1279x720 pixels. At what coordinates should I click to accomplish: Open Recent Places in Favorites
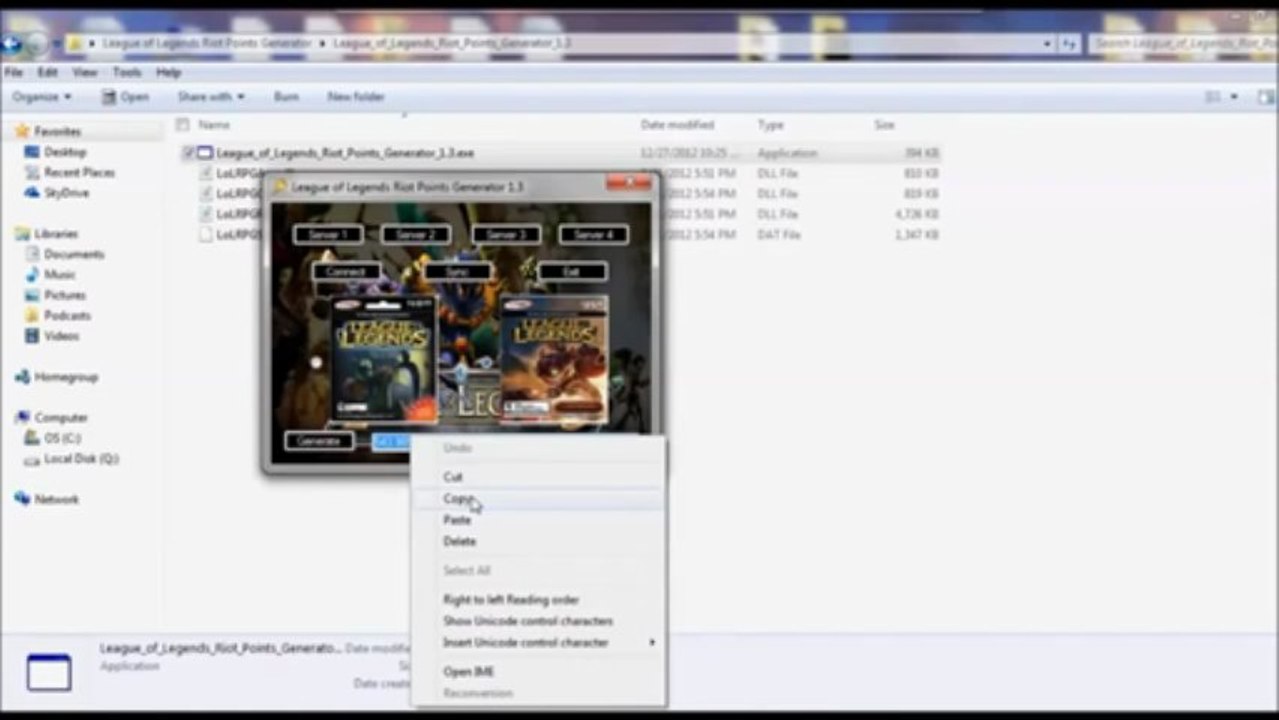pos(79,172)
